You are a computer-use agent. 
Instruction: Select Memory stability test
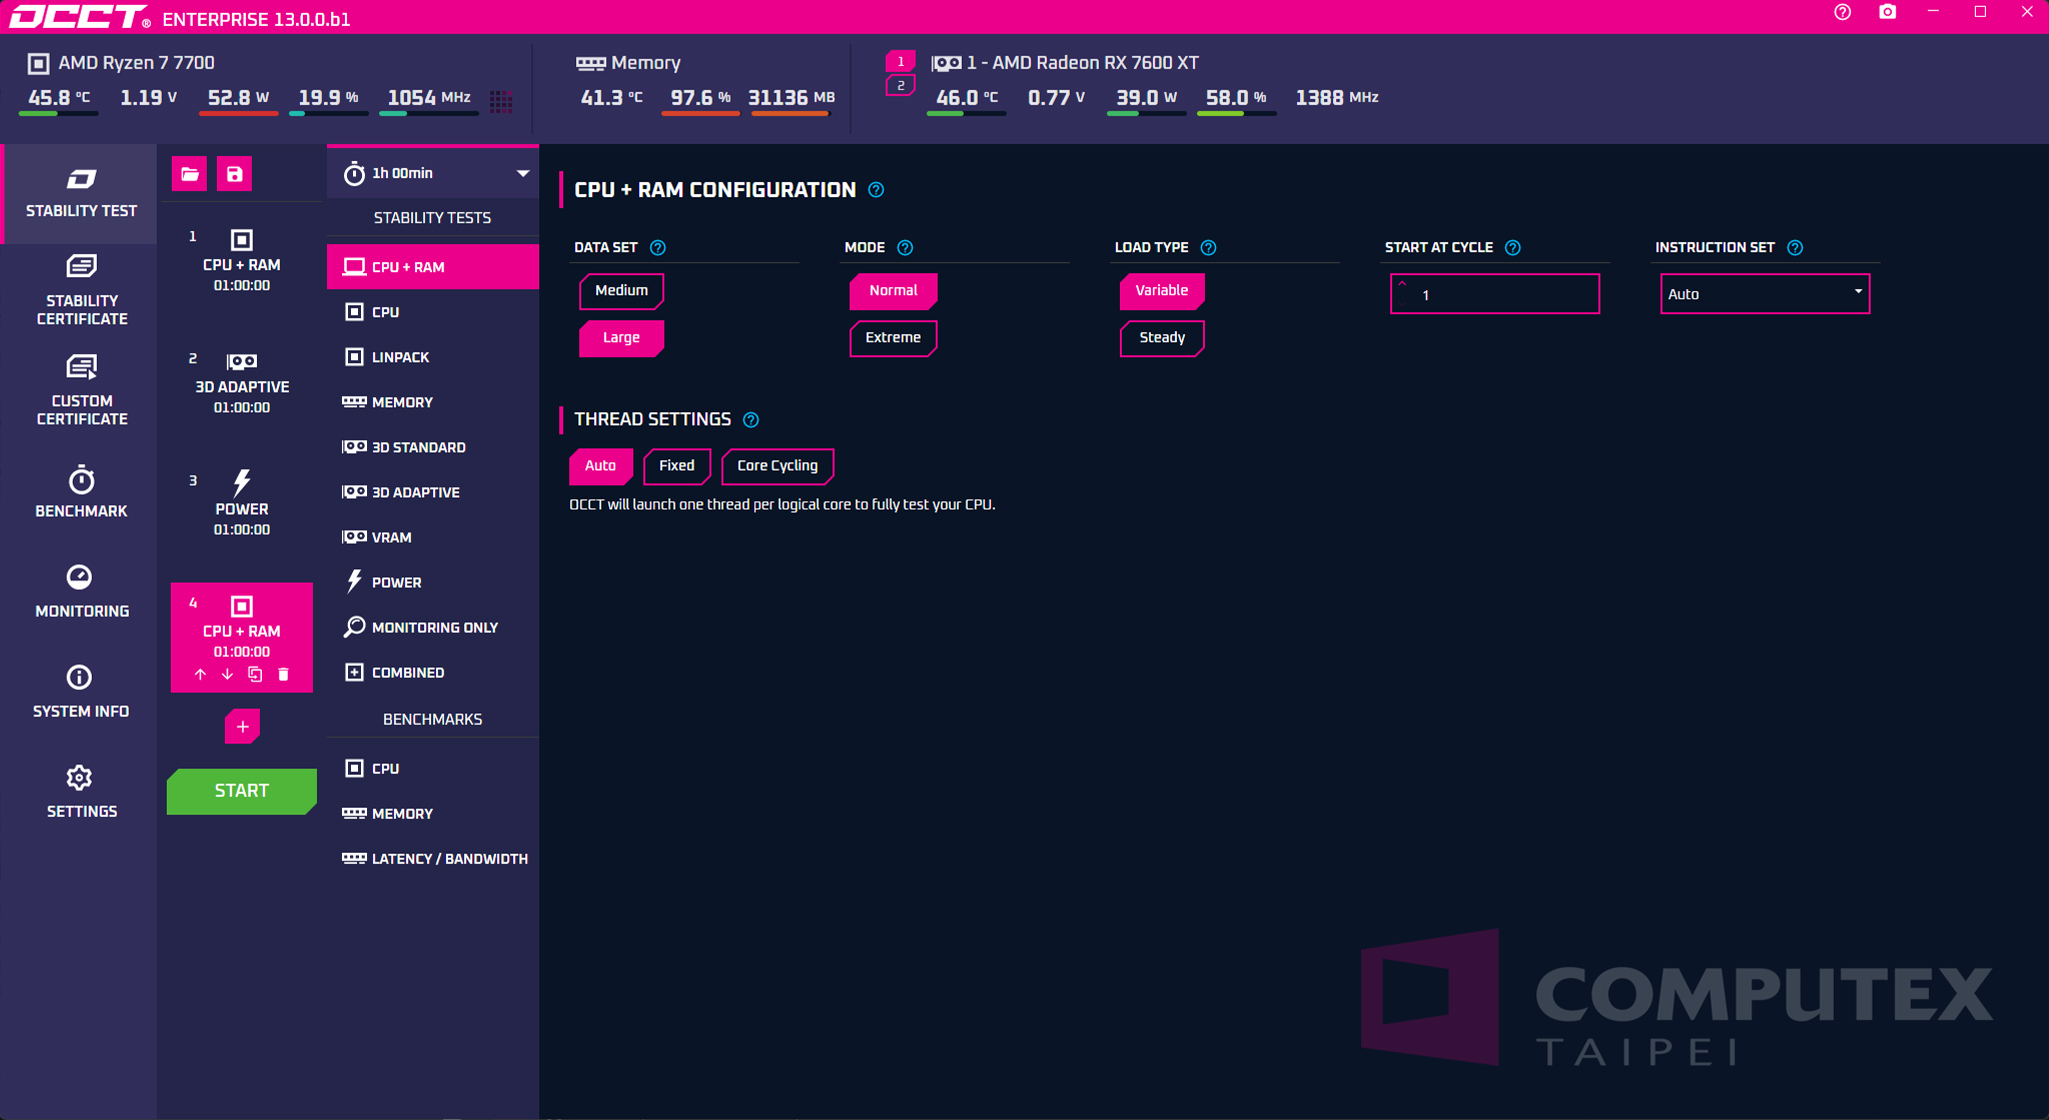433,402
